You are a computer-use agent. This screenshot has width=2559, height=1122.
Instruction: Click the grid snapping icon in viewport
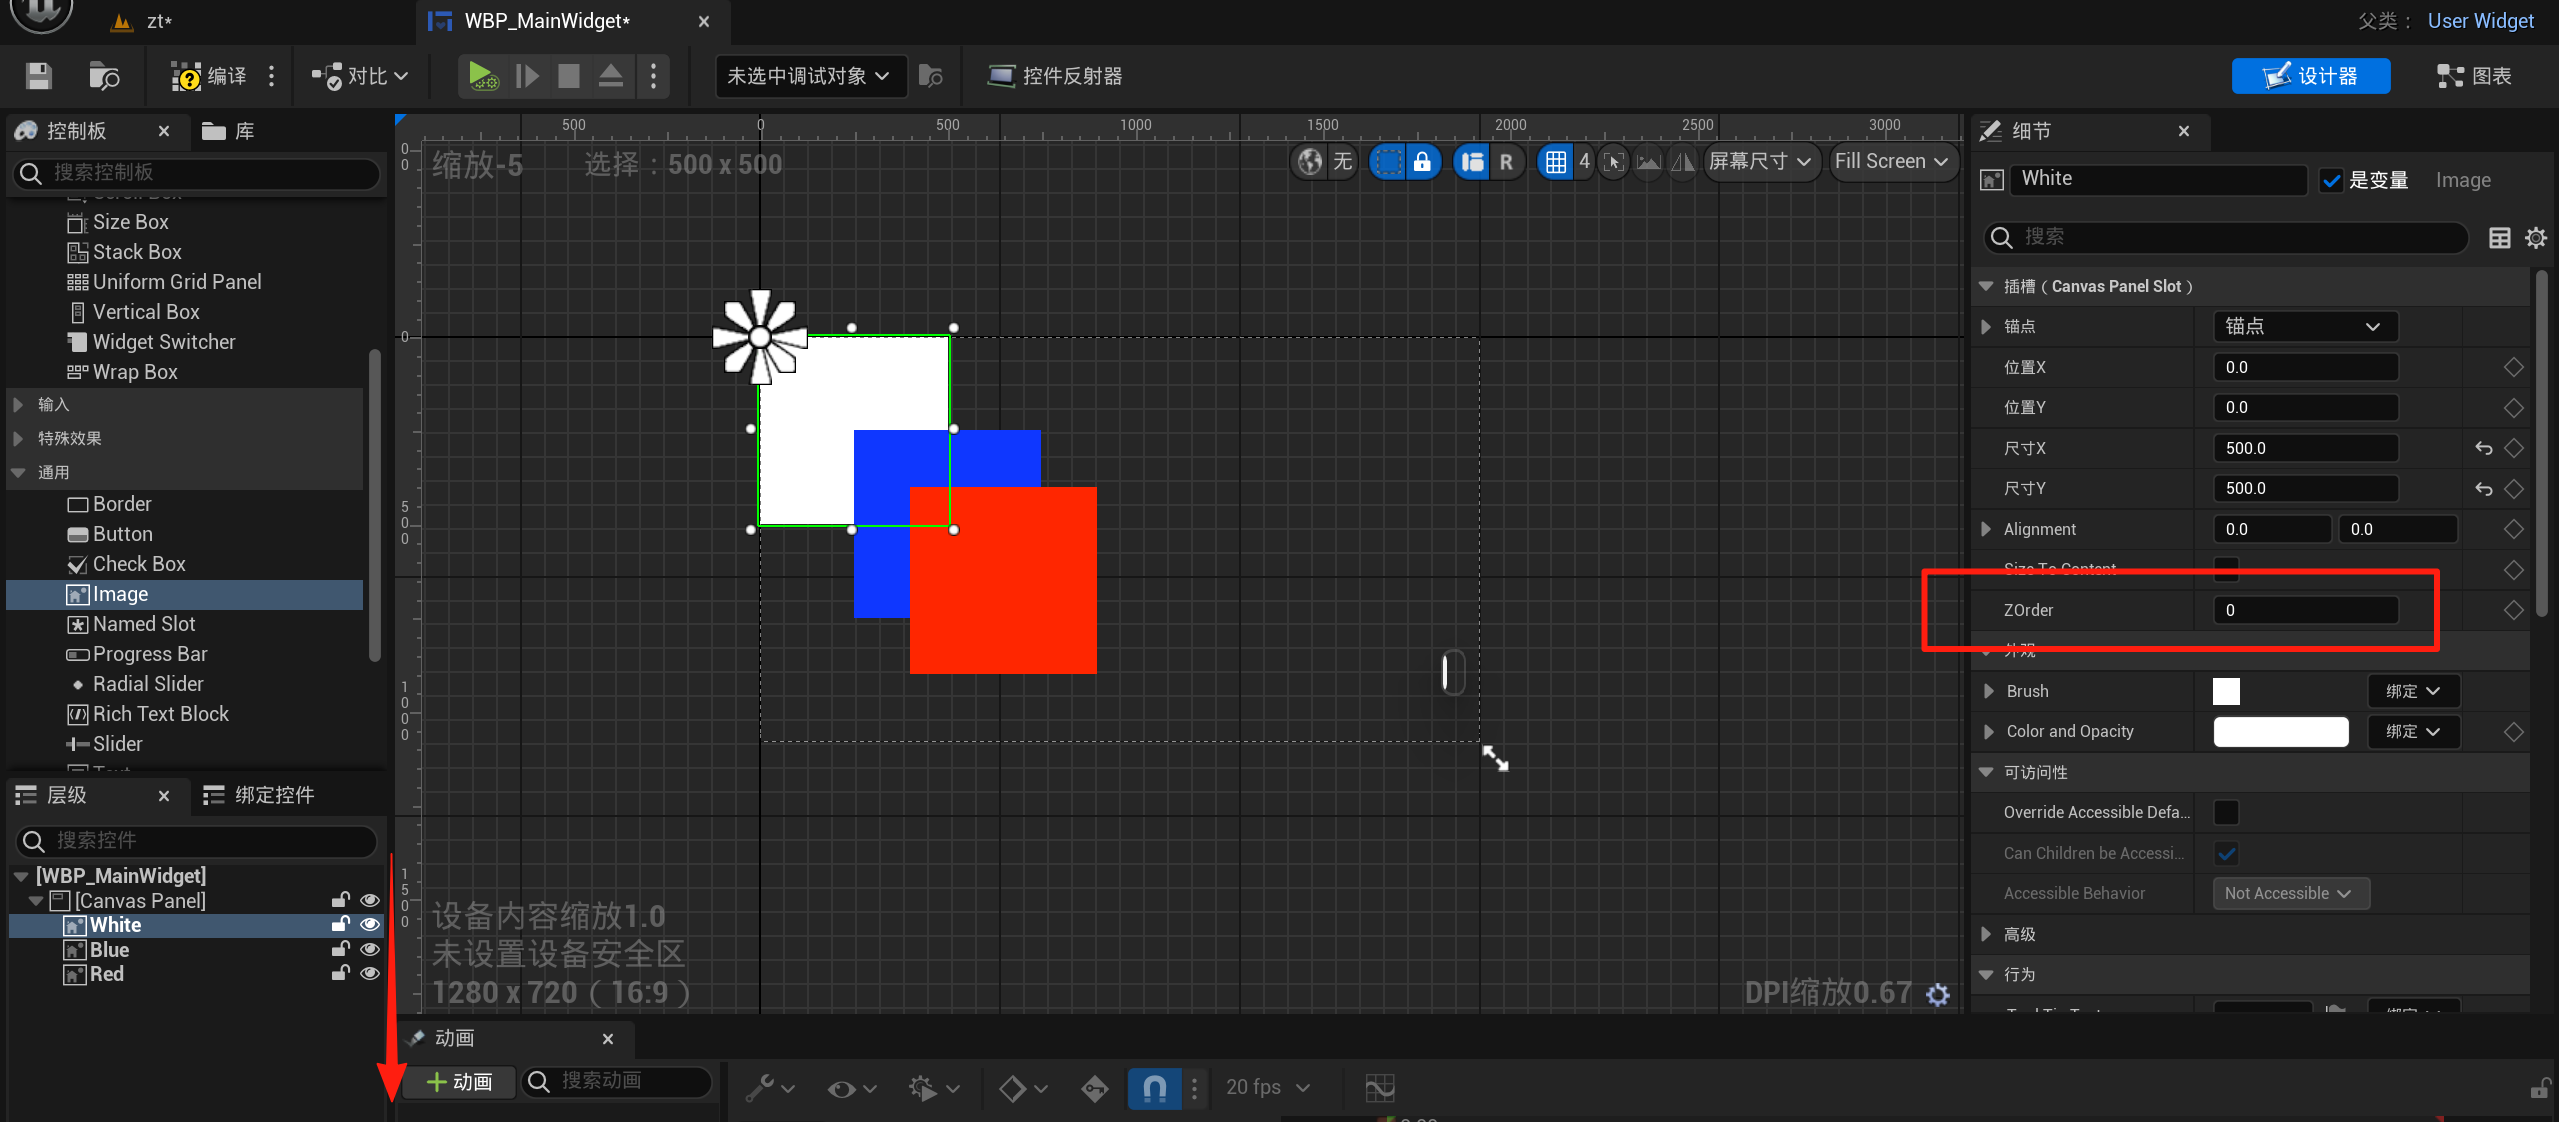pos(1555,162)
